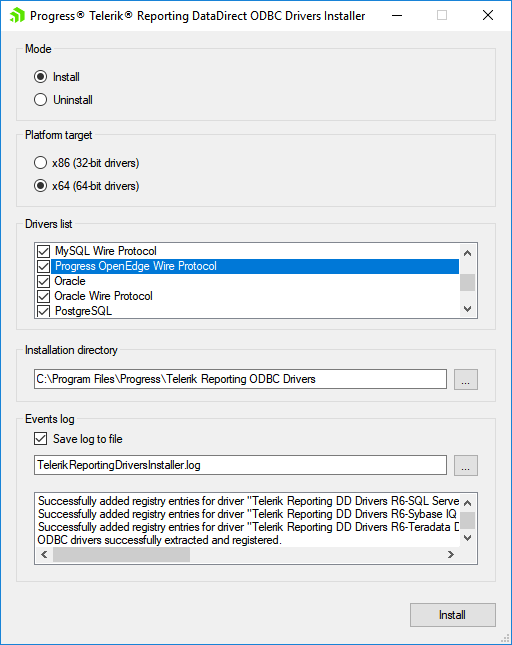Select the Install mode radio button
Image resolution: width=512 pixels, height=645 pixels.
40,77
